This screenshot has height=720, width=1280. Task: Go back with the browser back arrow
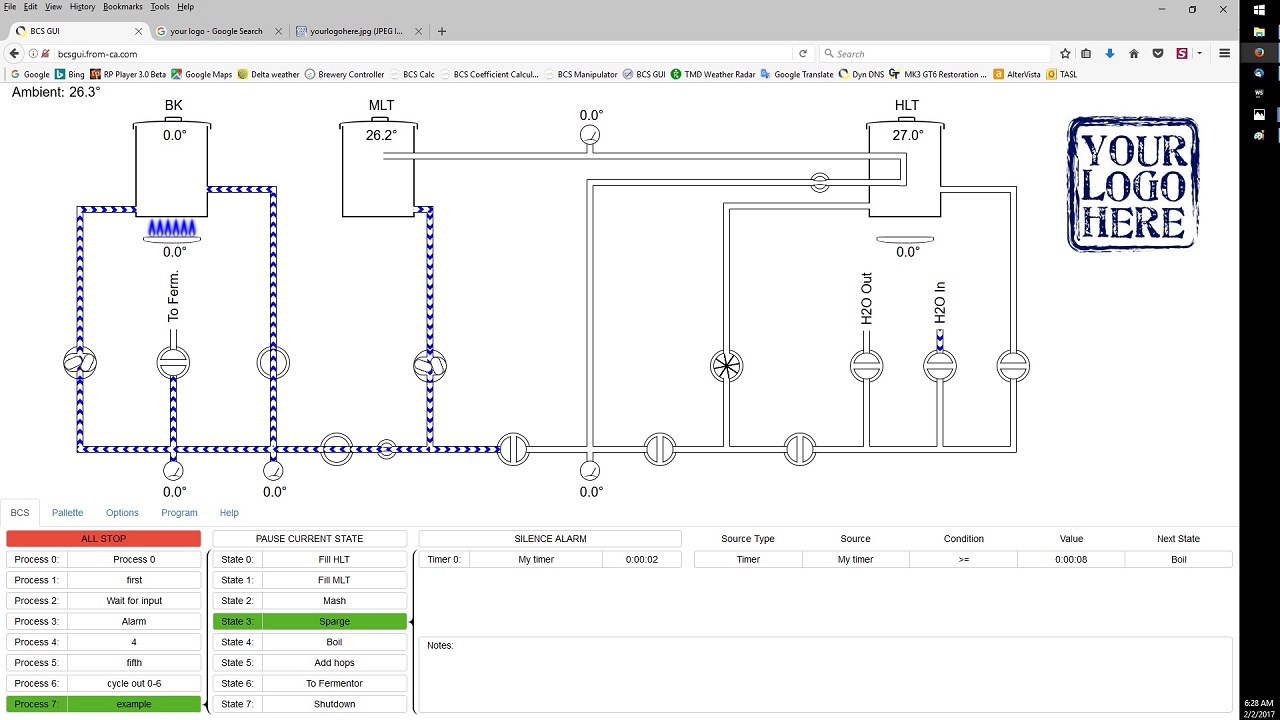tap(14, 54)
